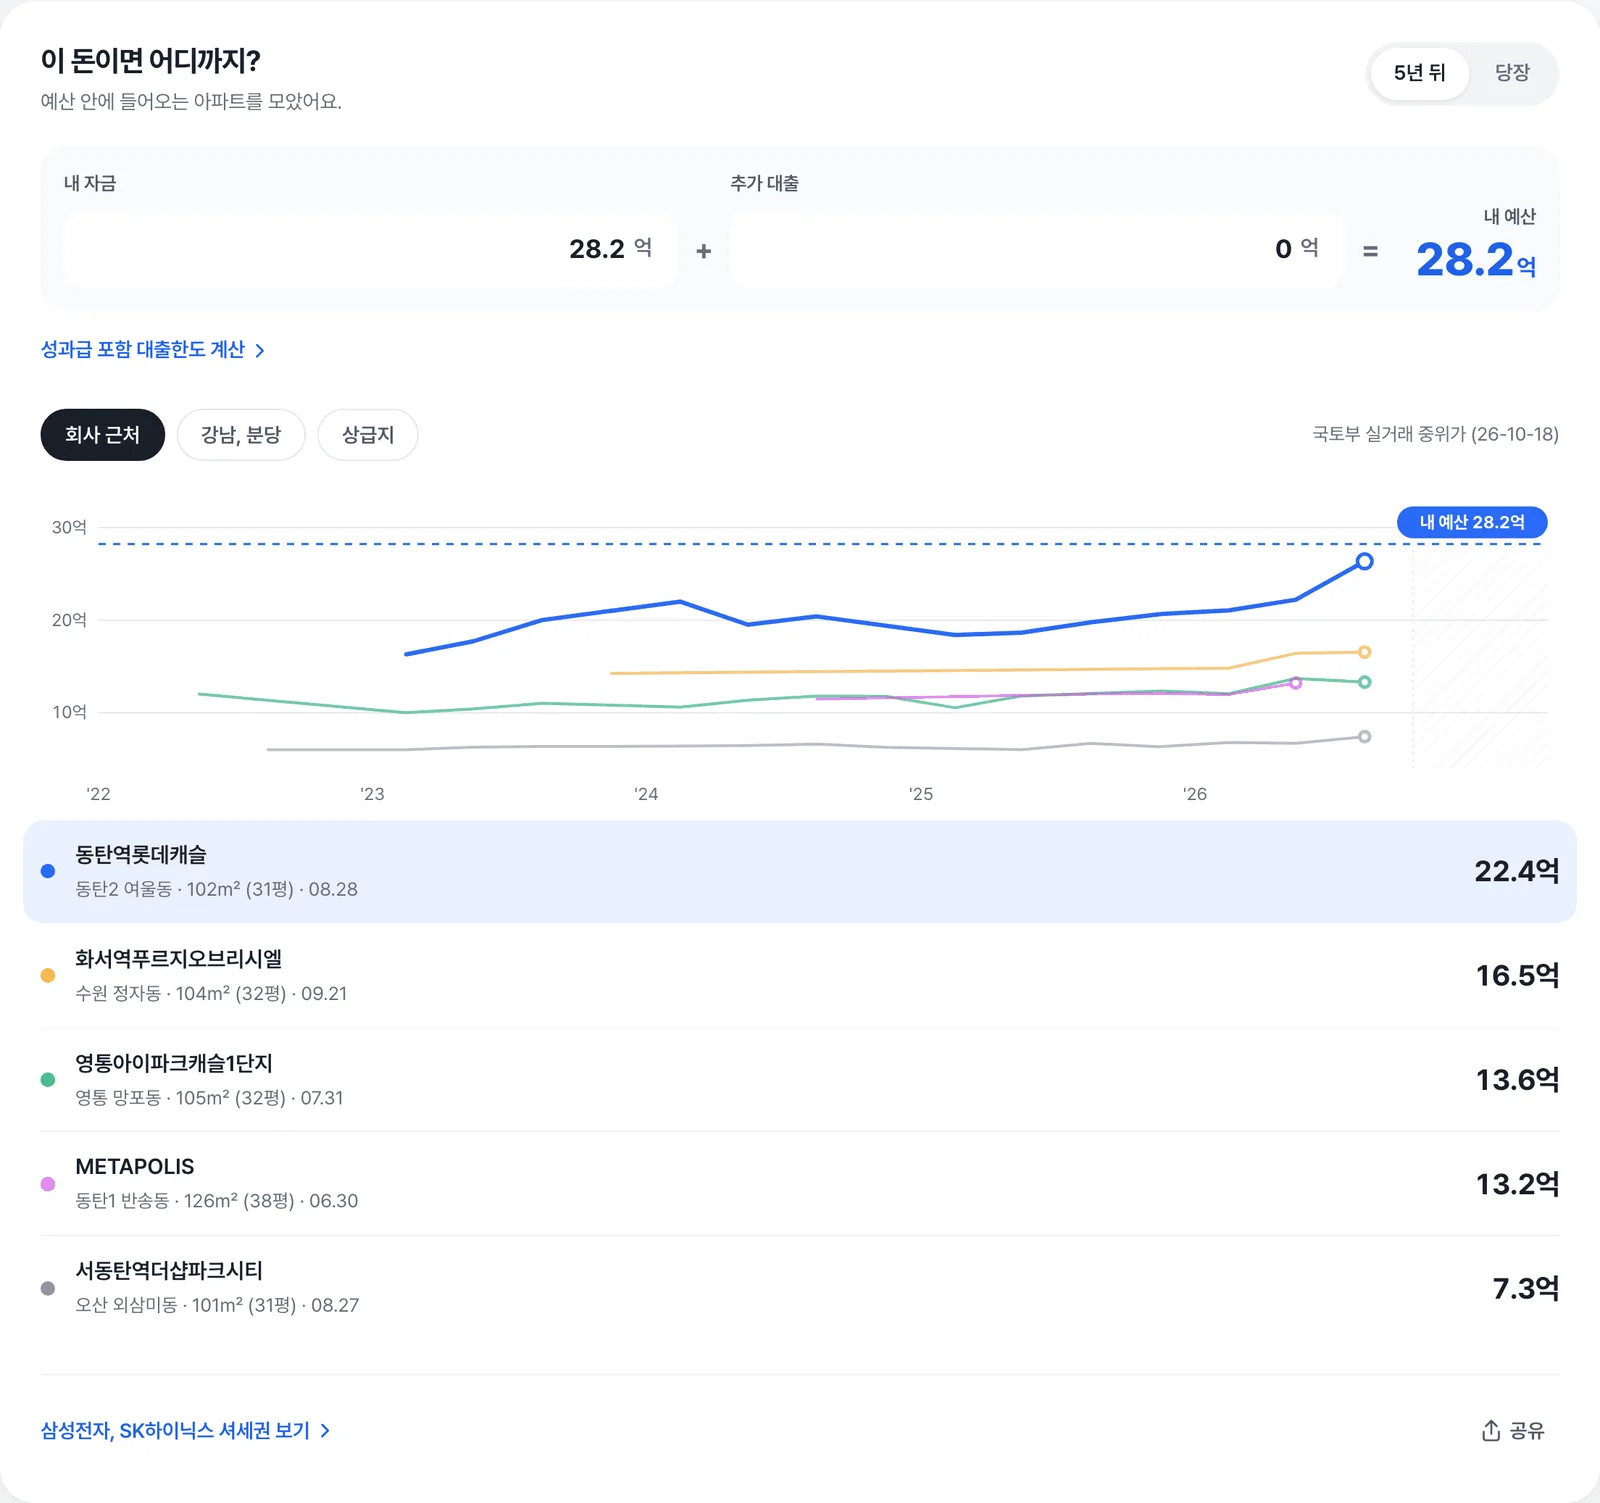This screenshot has width=1600, height=1503.
Task: Click the 13.6억 price value
Action: tap(1518, 1080)
